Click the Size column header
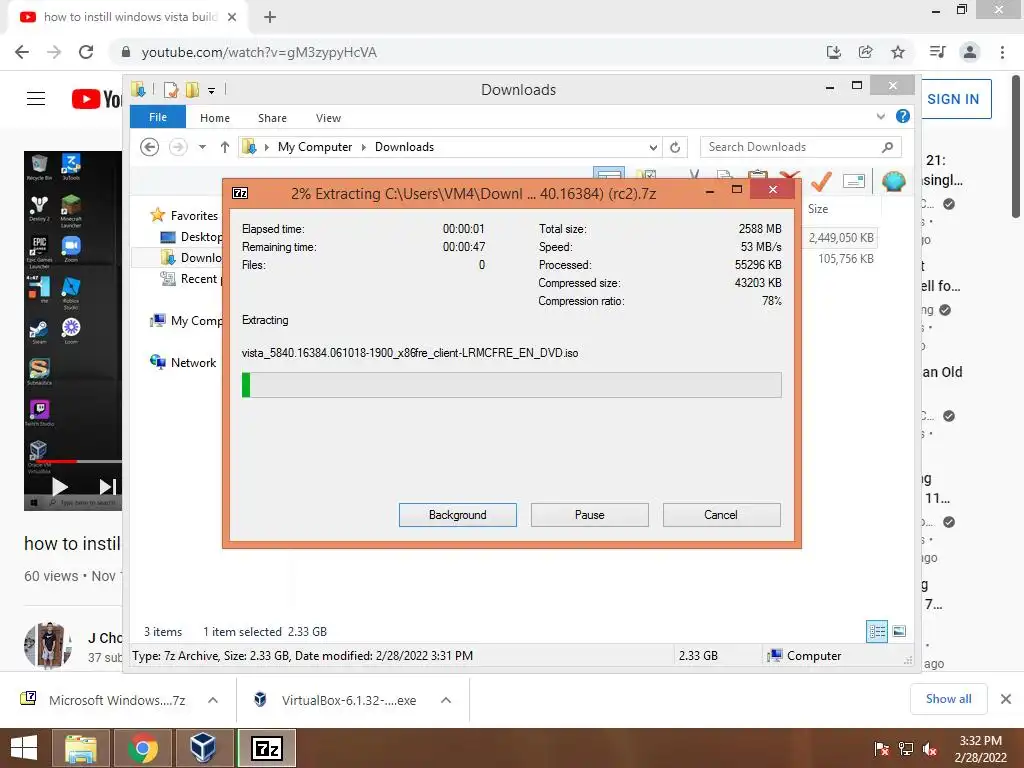 coord(818,209)
